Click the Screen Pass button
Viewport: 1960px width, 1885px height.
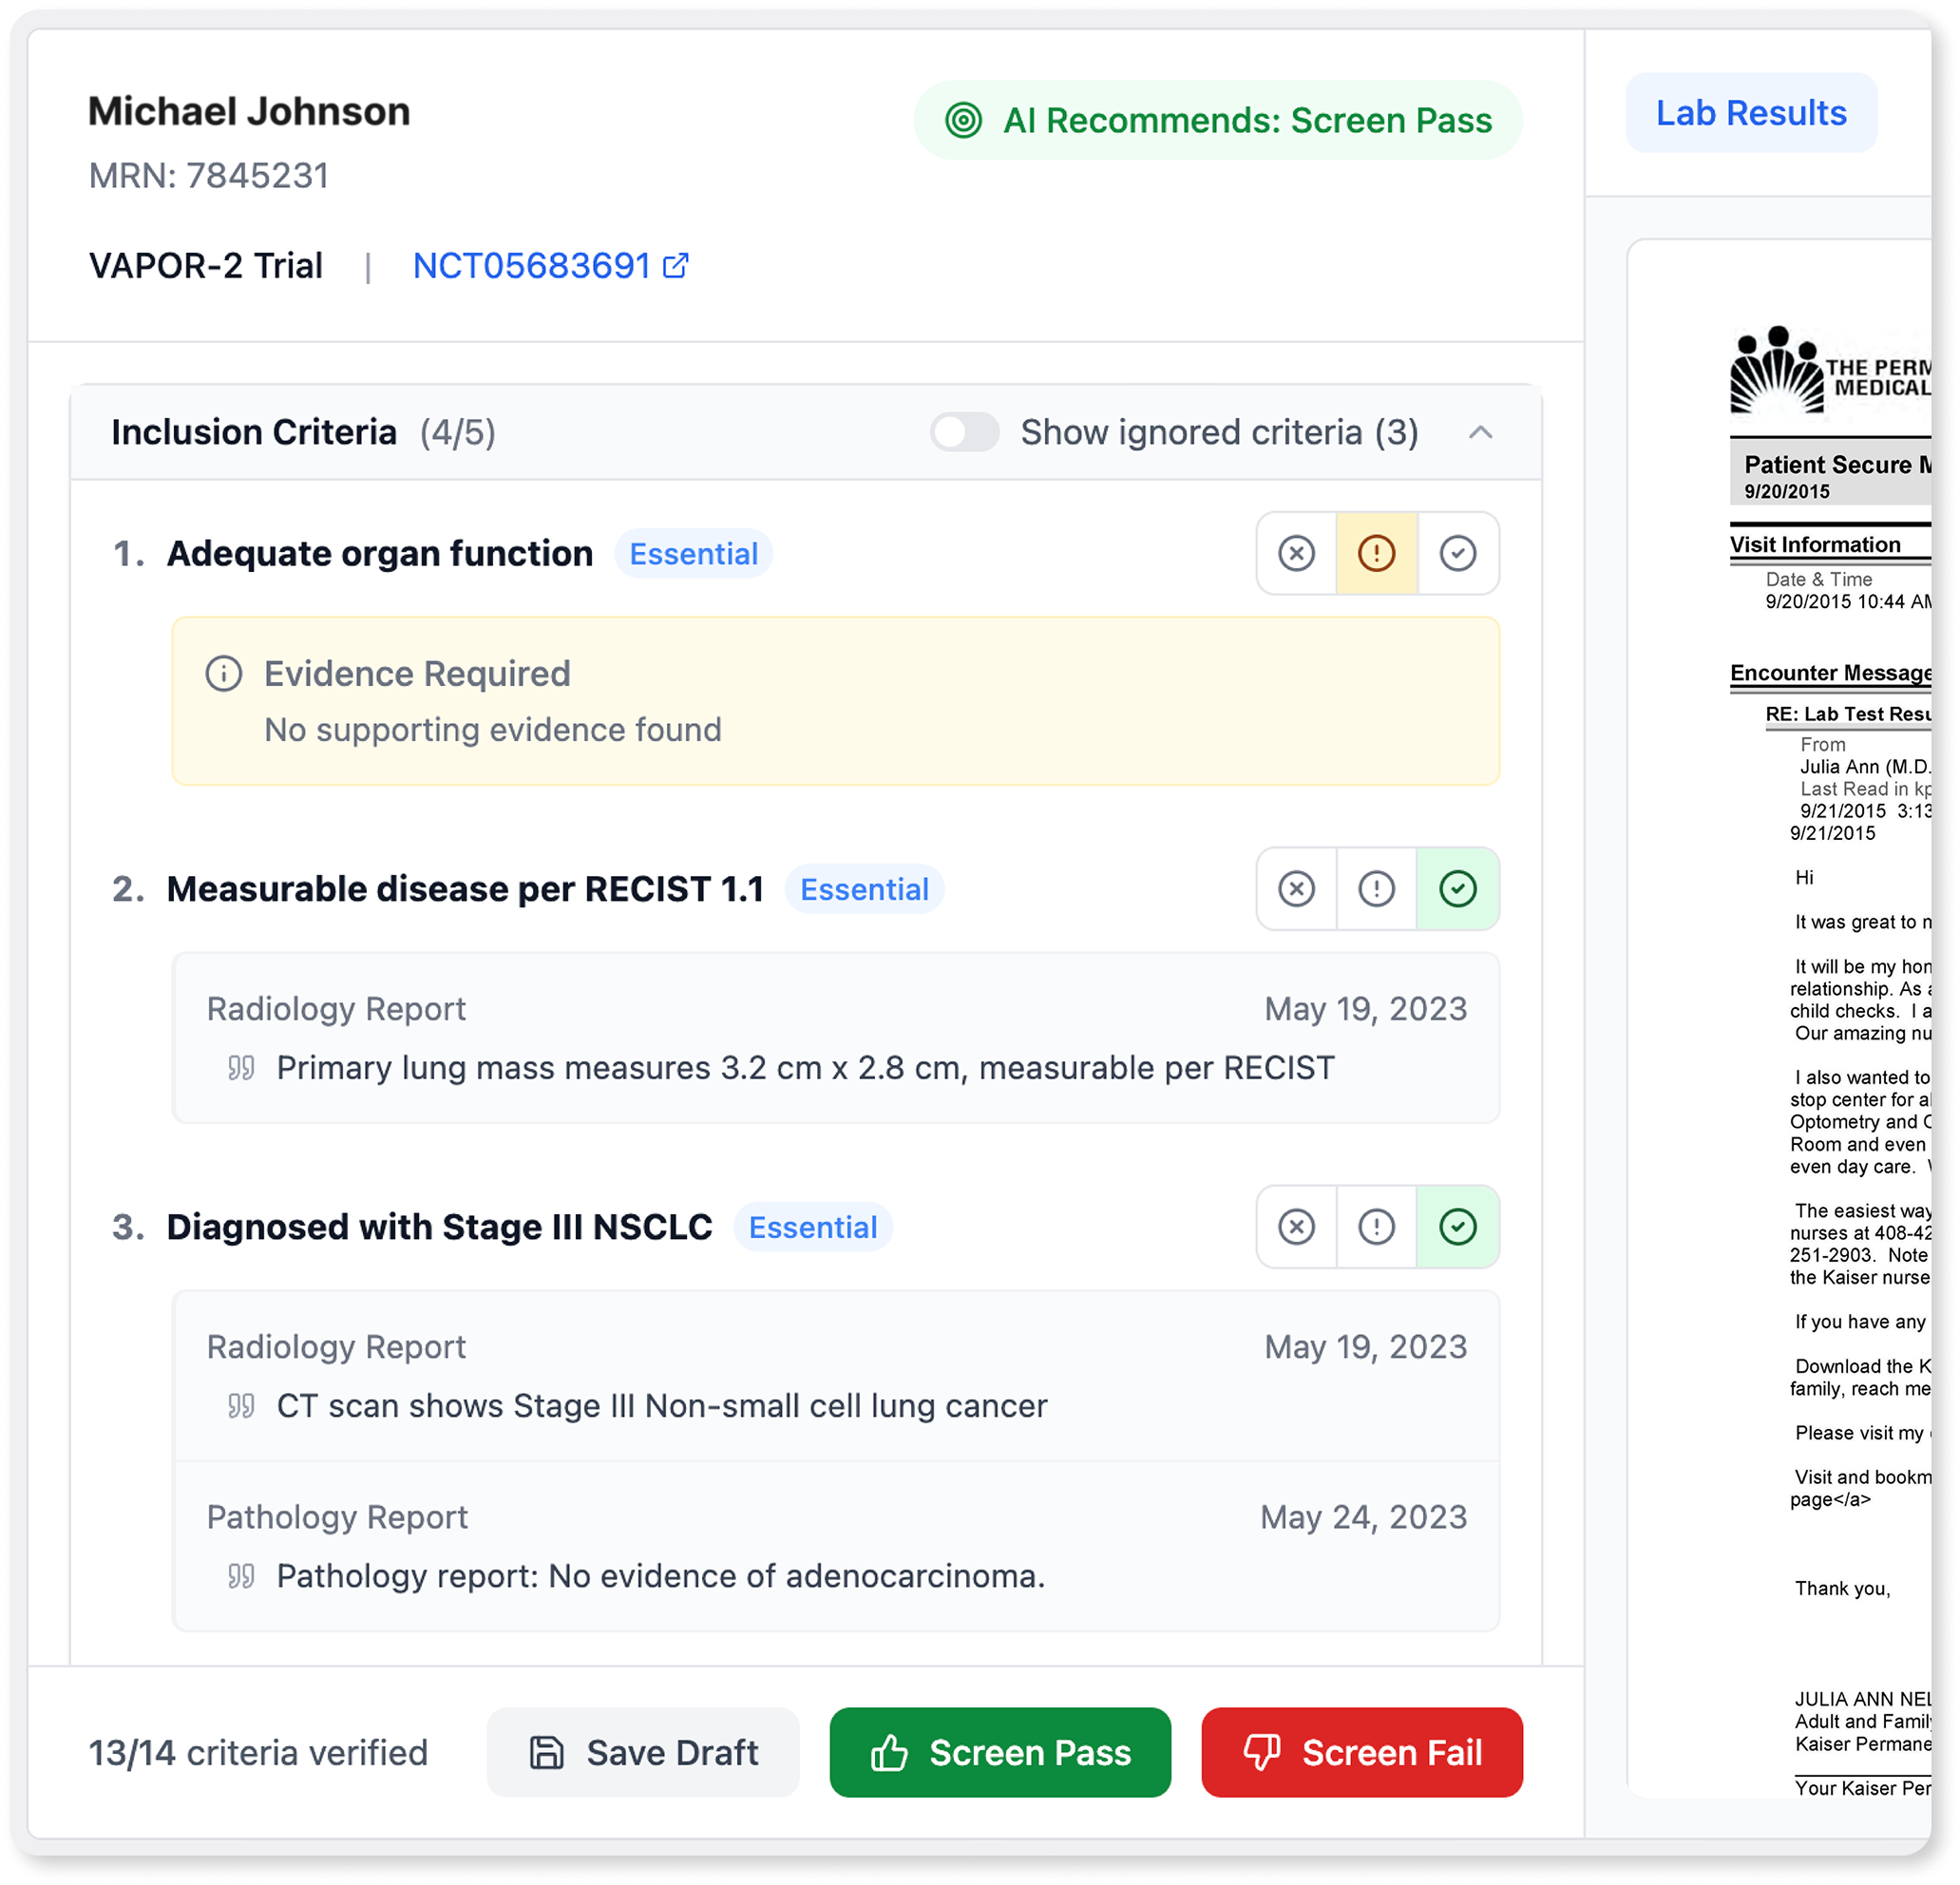999,1752
